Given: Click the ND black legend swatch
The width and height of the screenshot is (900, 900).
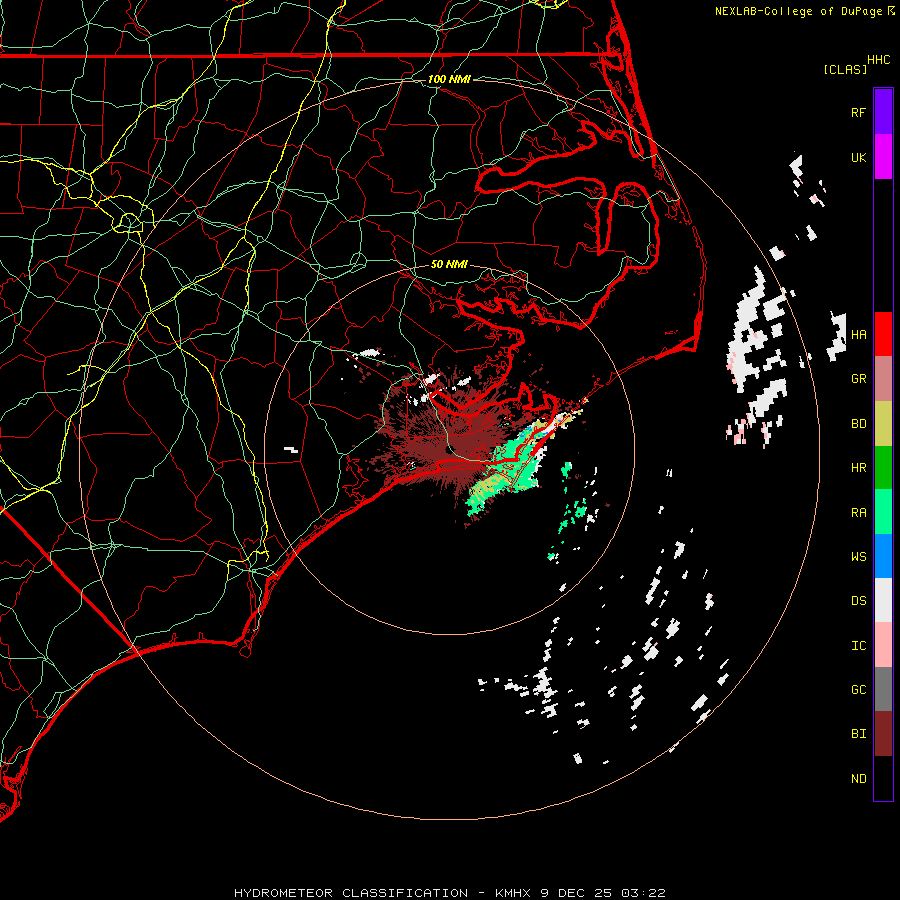Looking at the screenshot, I should [883, 778].
